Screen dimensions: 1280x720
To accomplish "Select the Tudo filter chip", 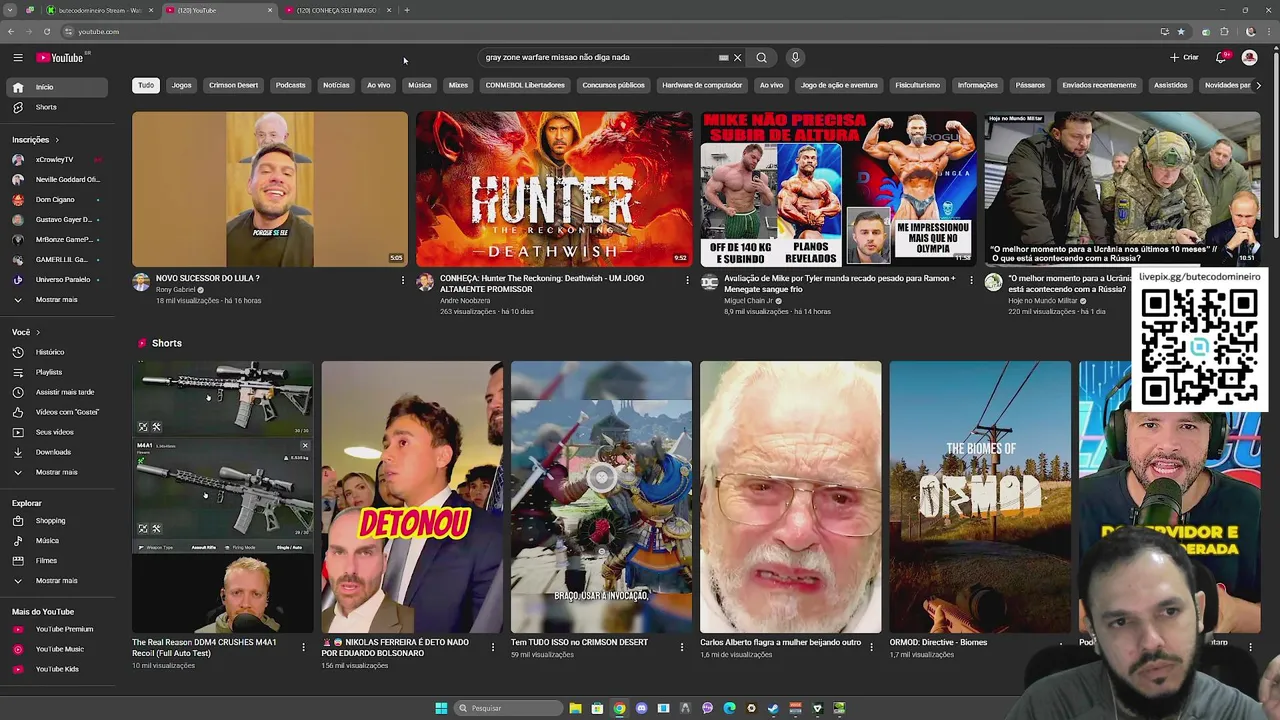I will (146, 85).
